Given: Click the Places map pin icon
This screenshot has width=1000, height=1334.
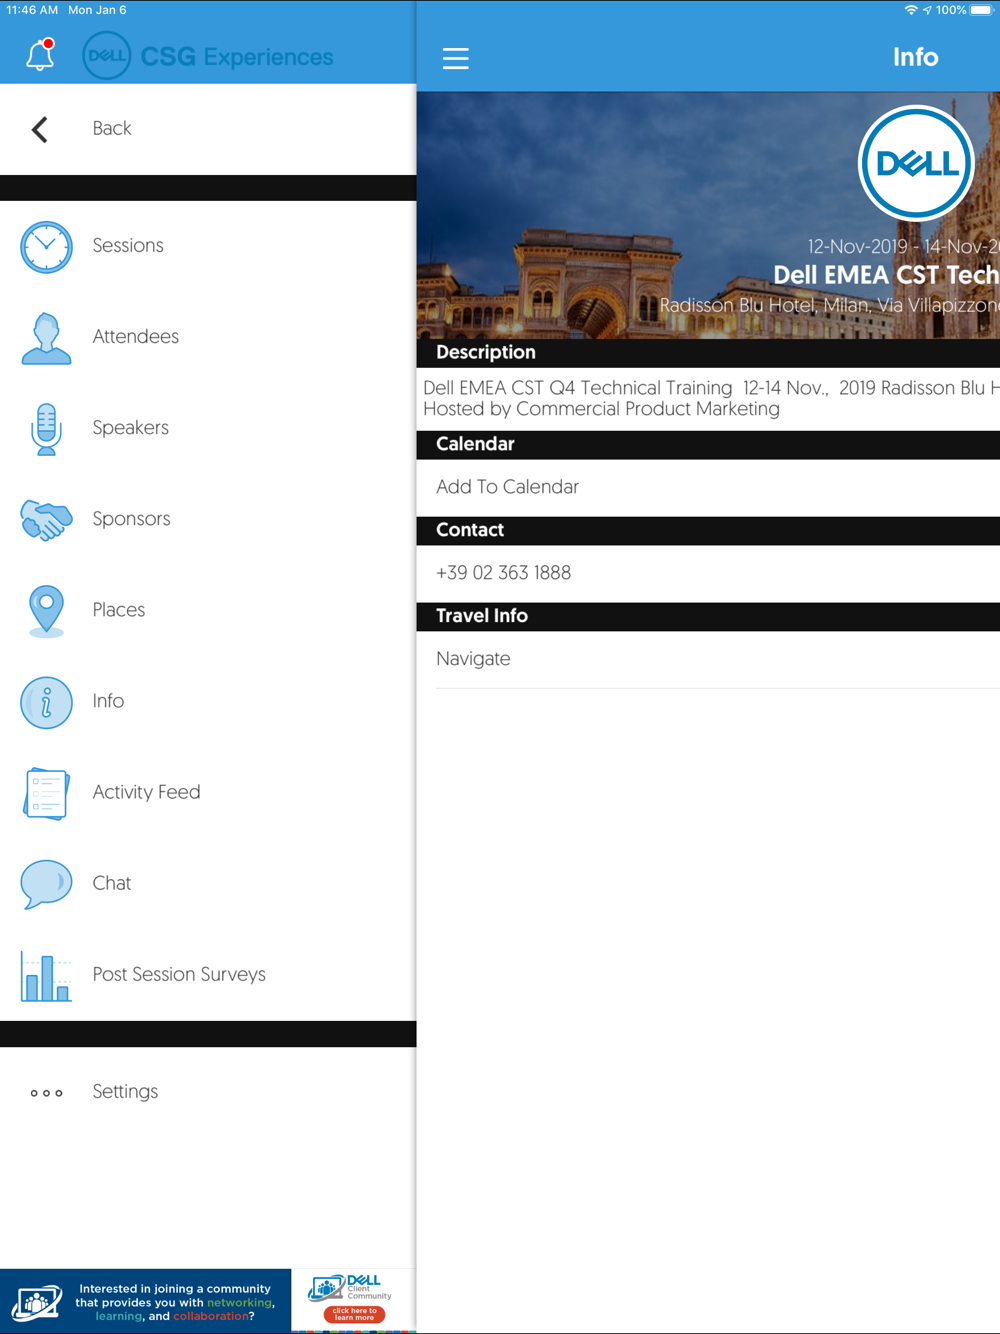Looking at the screenshot, I should (46, 611).
